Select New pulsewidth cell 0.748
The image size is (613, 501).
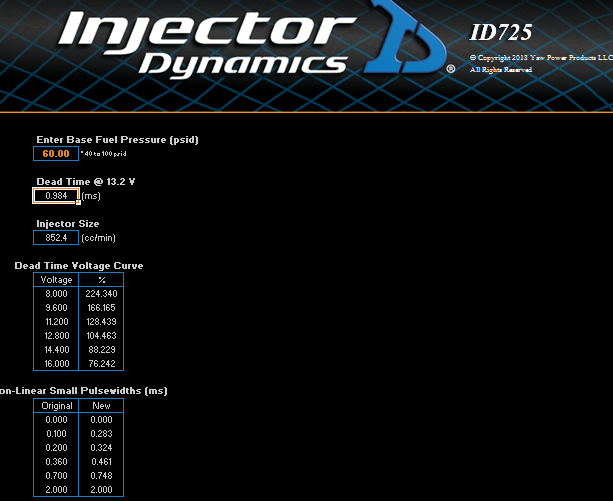101,476
